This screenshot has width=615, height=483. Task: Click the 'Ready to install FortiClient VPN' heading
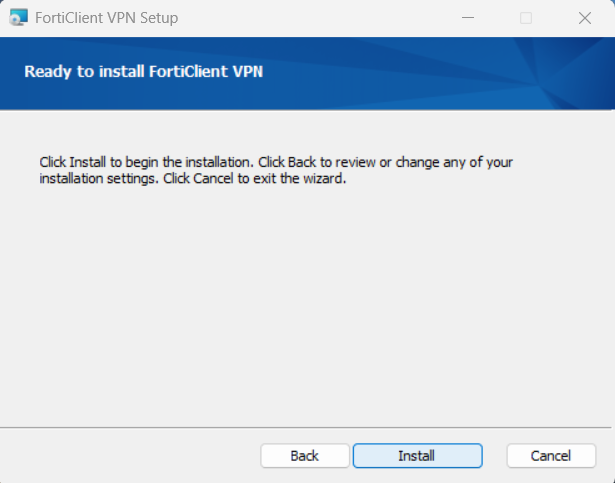point(144,71)
